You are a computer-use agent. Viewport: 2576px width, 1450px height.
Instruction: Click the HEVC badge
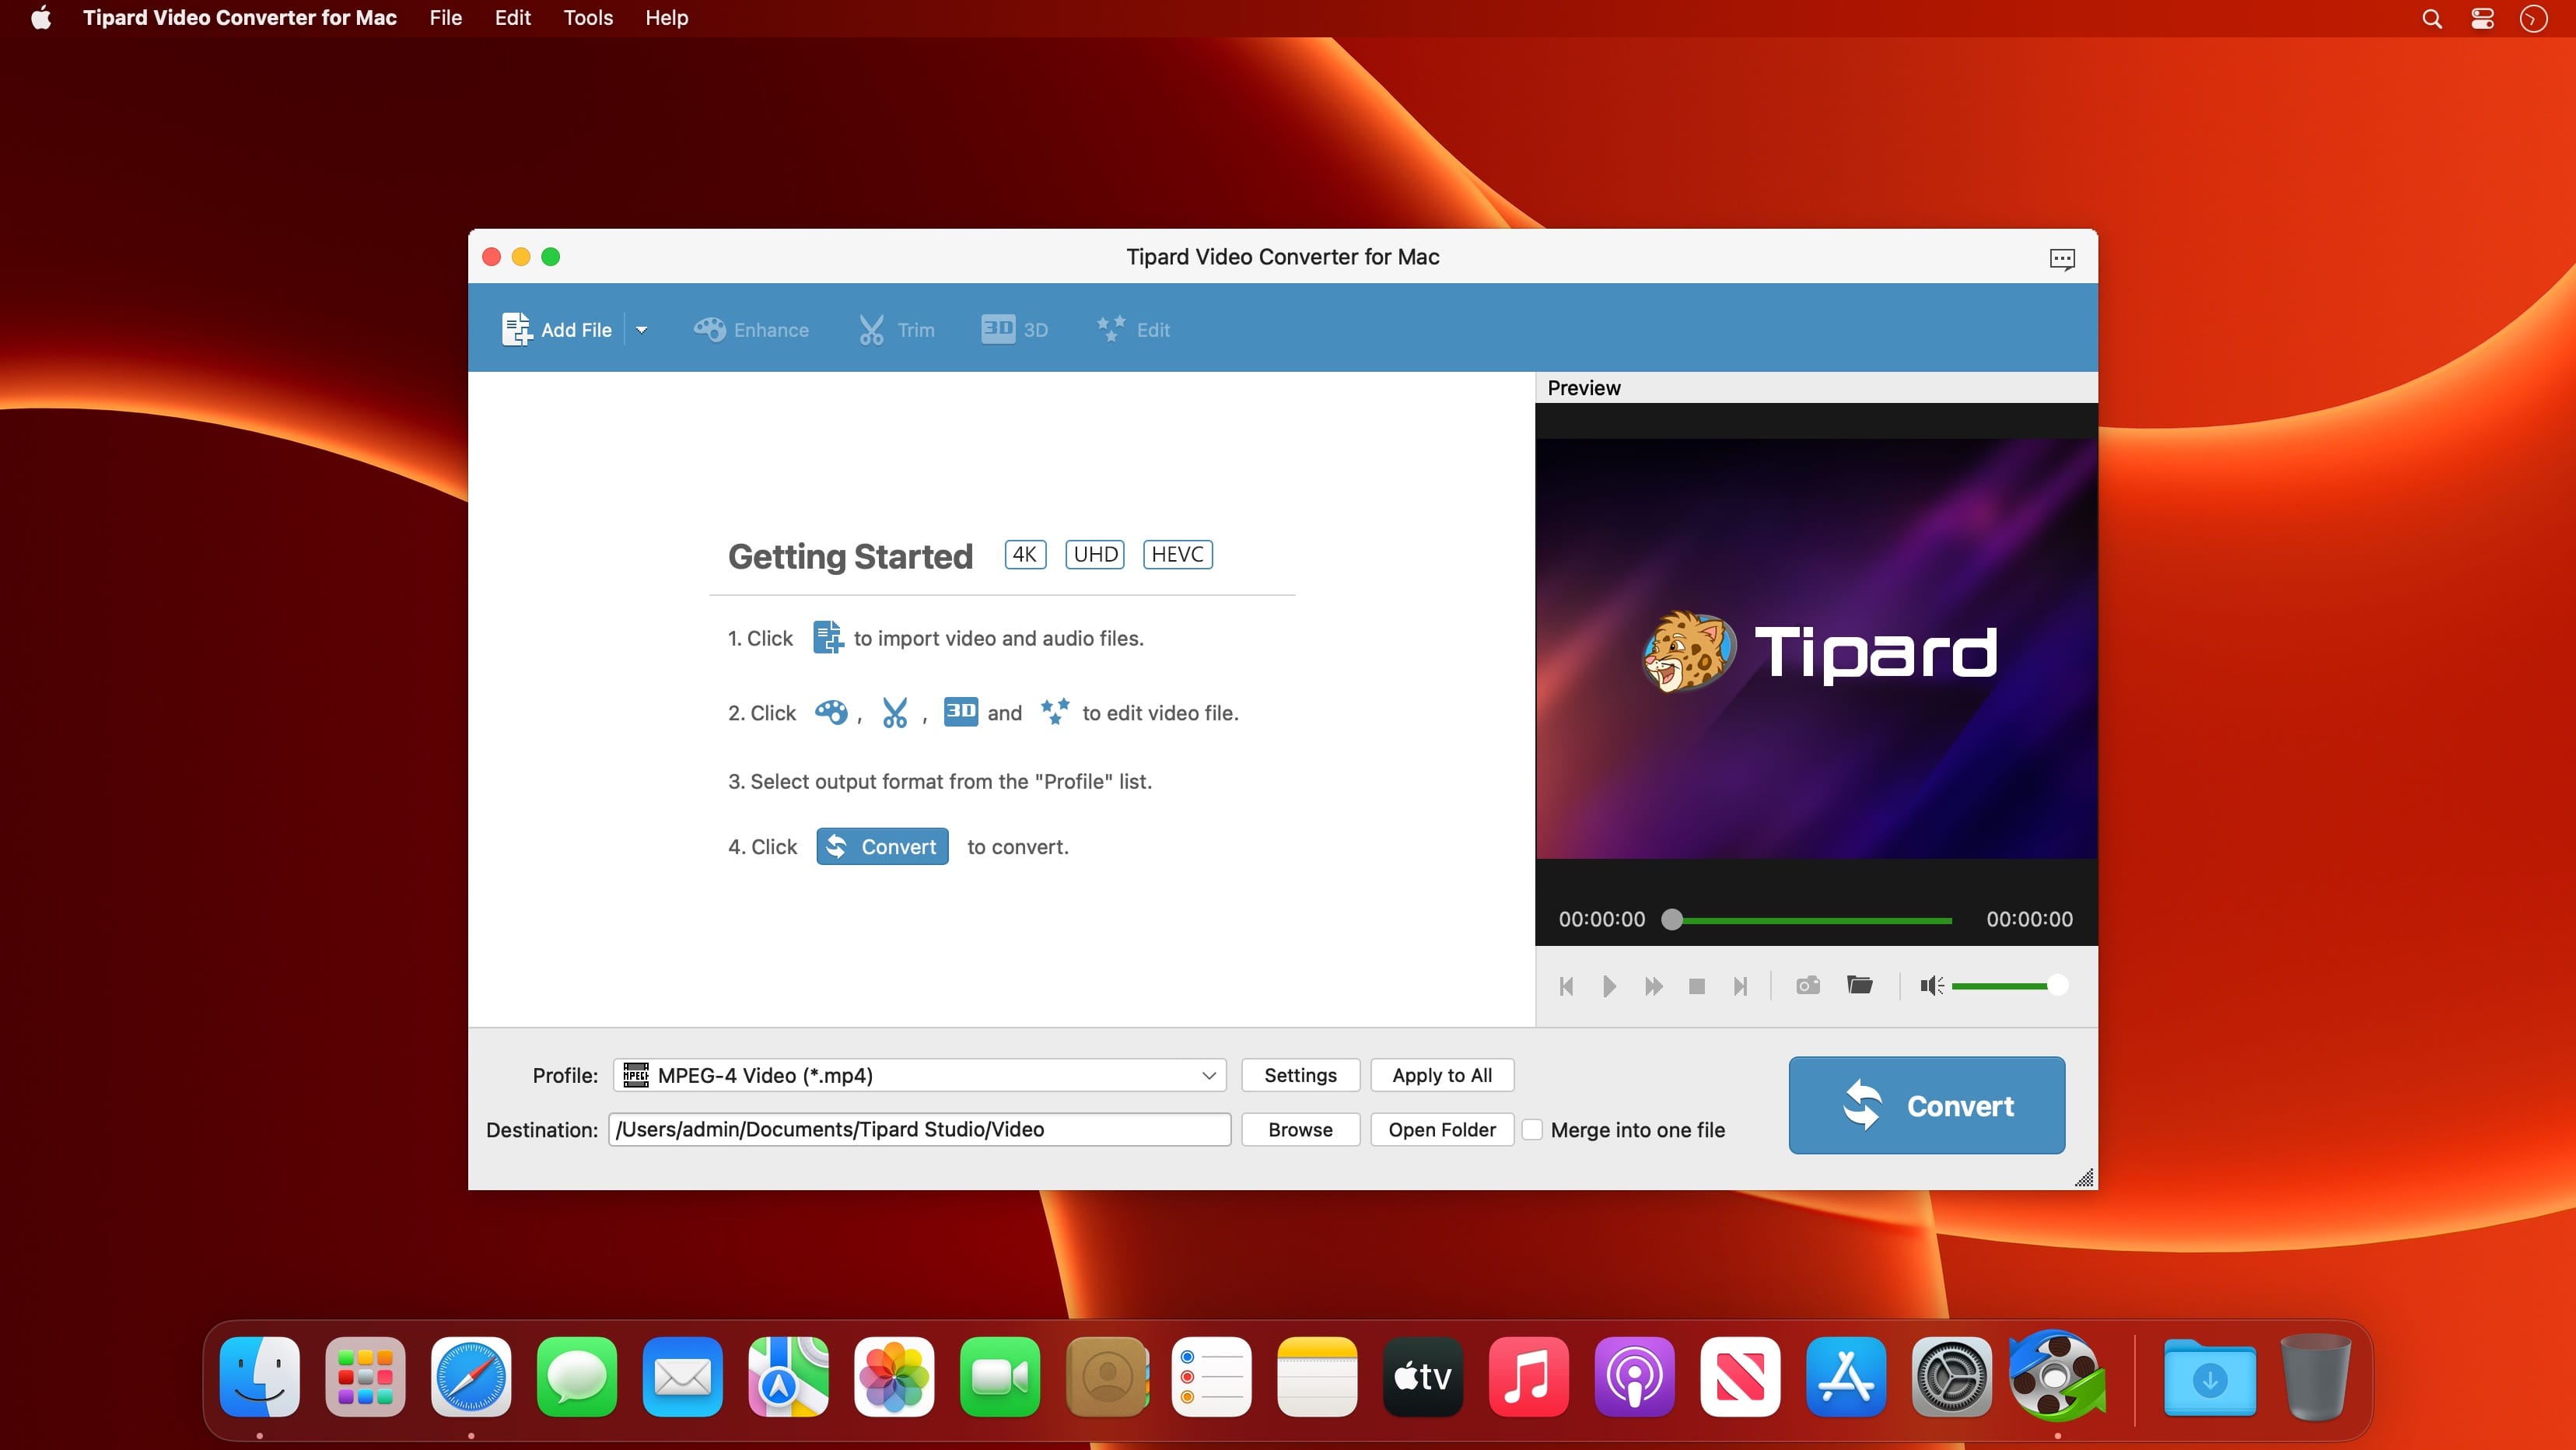tap(1177, 554)
